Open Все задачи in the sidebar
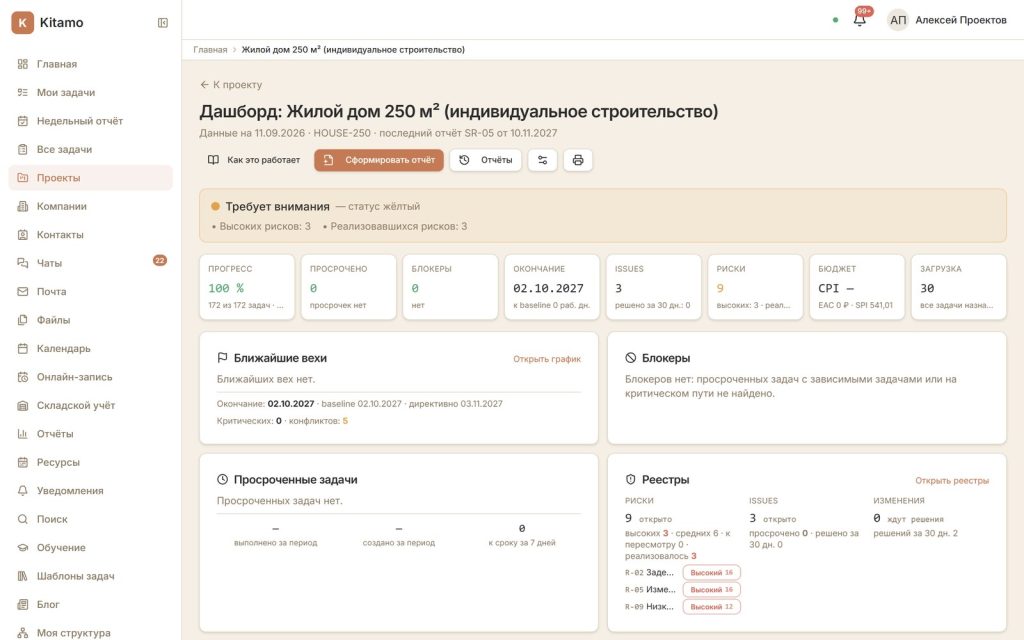Image resolution: width=1024 pixels, height=640 pixels. click(x=90, y=150)
